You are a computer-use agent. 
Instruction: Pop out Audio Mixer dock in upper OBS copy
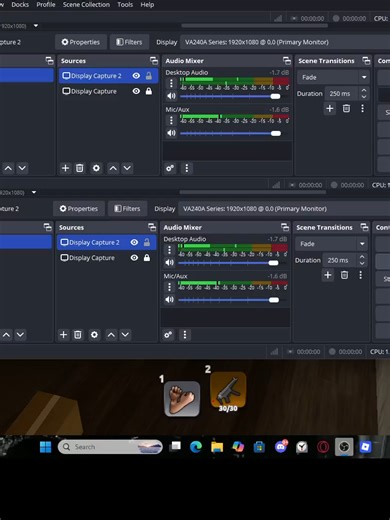pos(287,61)
